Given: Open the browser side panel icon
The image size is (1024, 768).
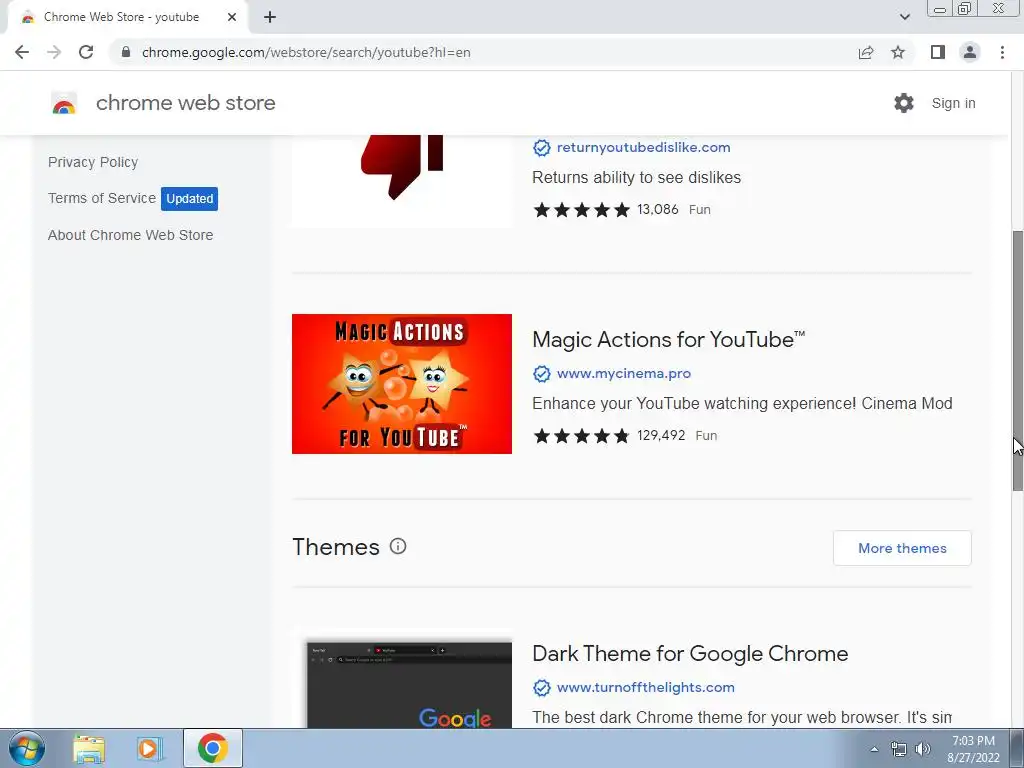Looking at the screenshot, I should (938, 52).
